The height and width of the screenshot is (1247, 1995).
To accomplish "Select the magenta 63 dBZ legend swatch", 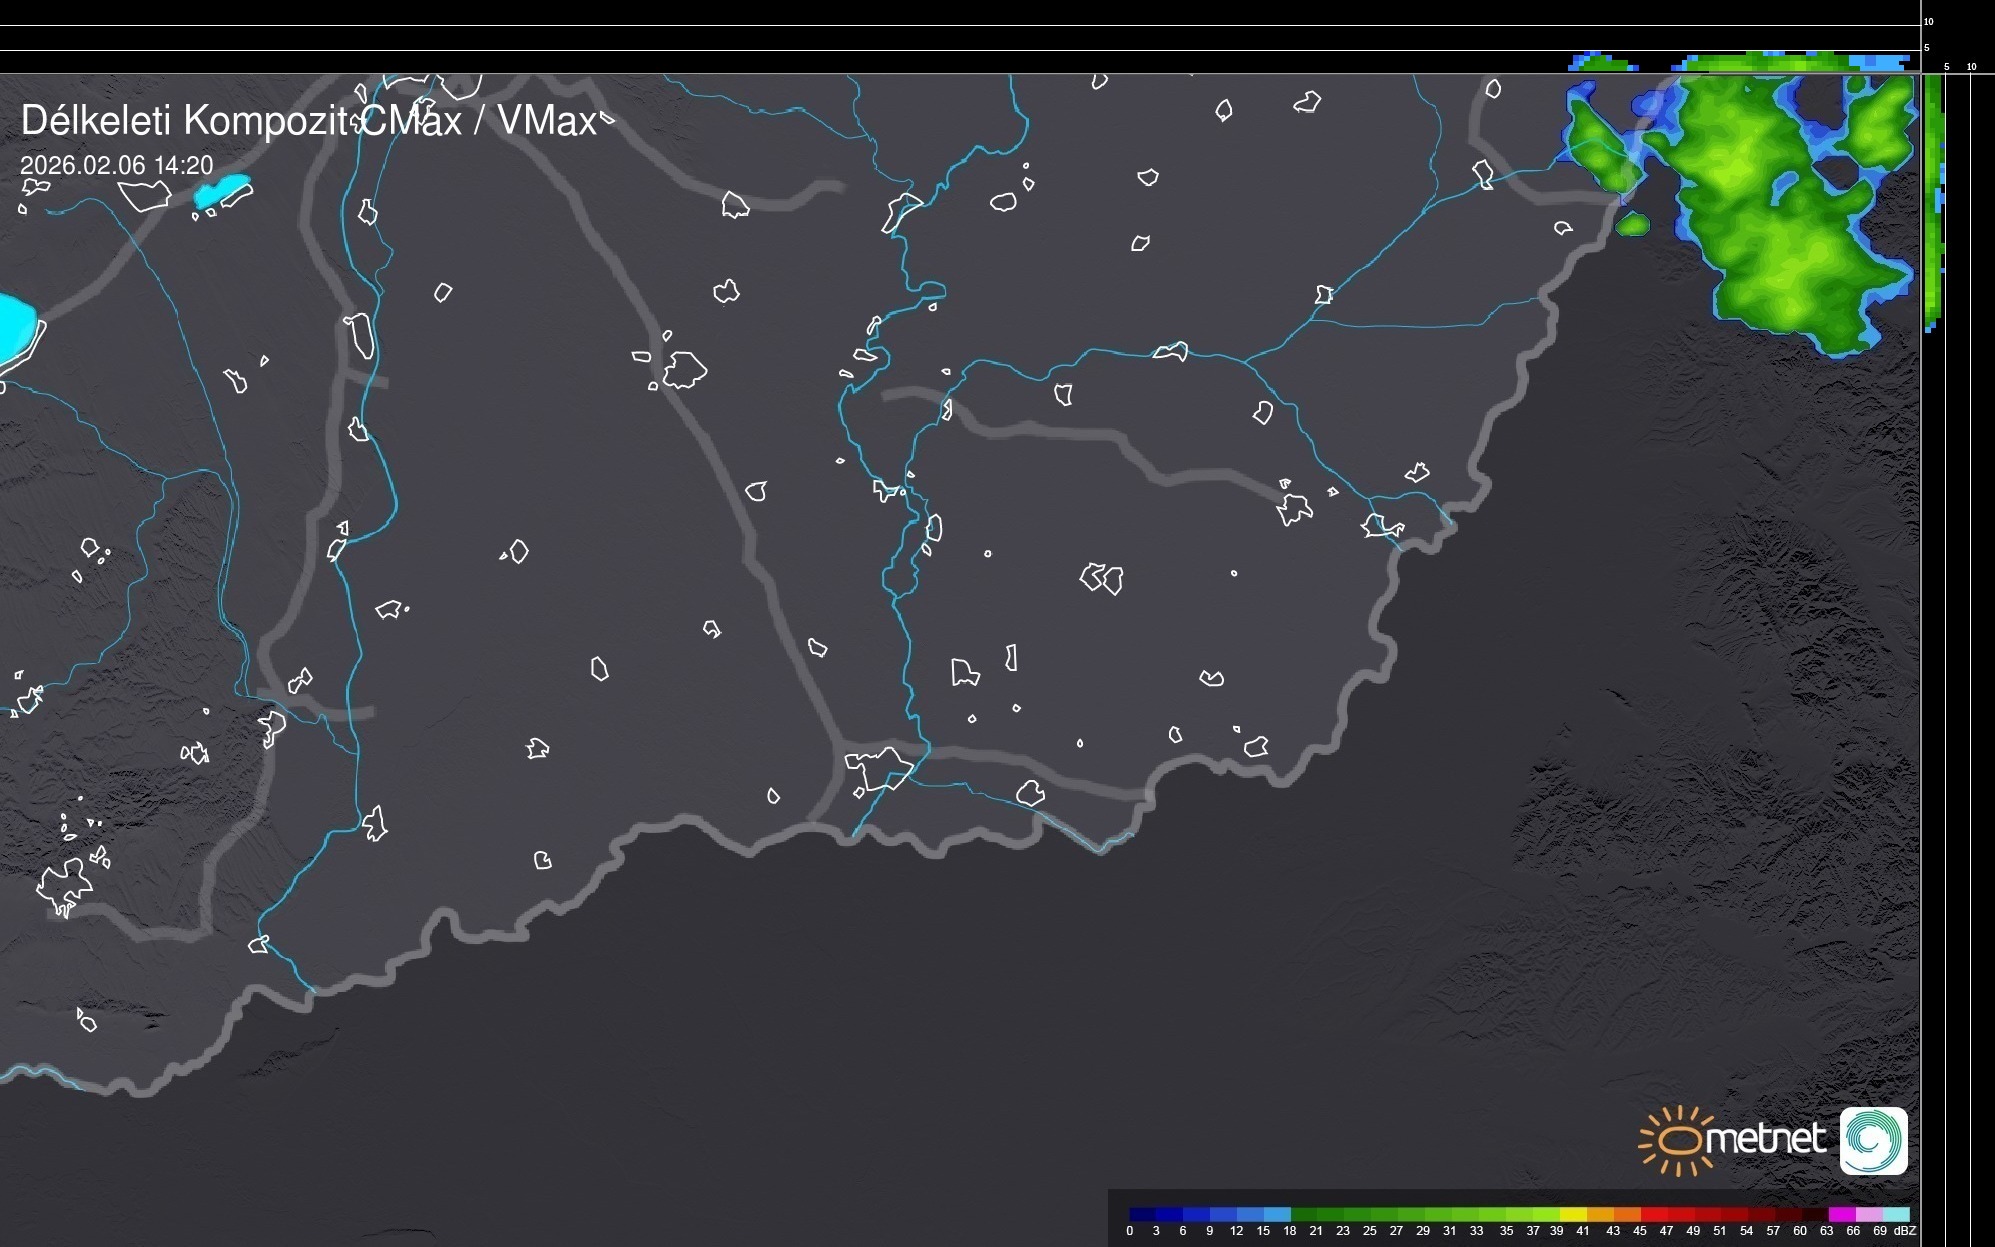I will click(1841, 1214).
